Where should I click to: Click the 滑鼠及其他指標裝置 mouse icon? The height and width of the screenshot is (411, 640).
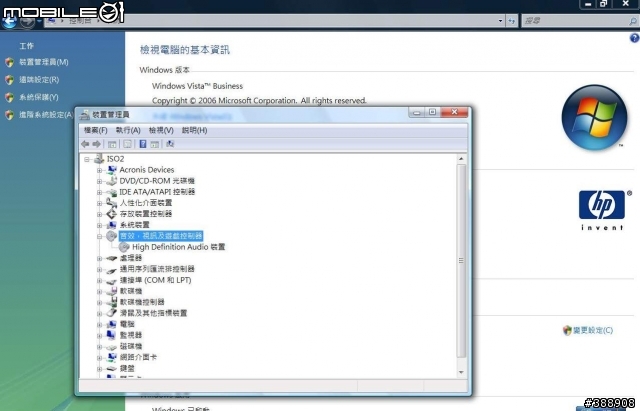pyautogui.click(x=112, y=313)
